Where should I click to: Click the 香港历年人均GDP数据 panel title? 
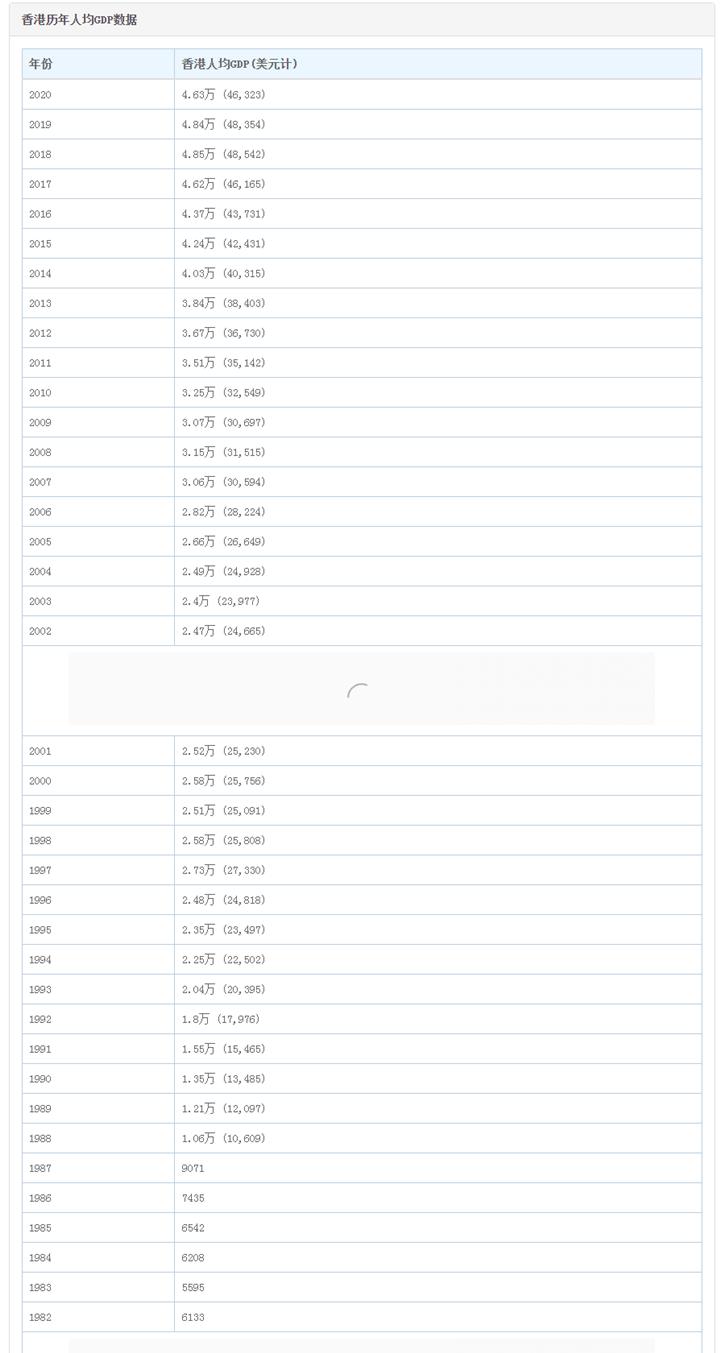click(80, 20)
